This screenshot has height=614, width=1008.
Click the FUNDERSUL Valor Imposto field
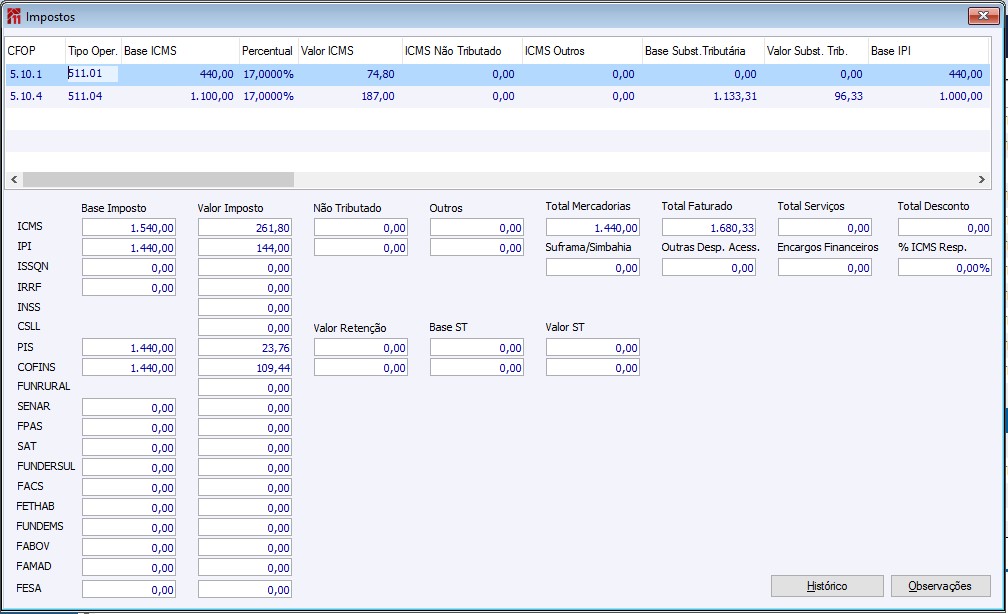tap(245, 467)
